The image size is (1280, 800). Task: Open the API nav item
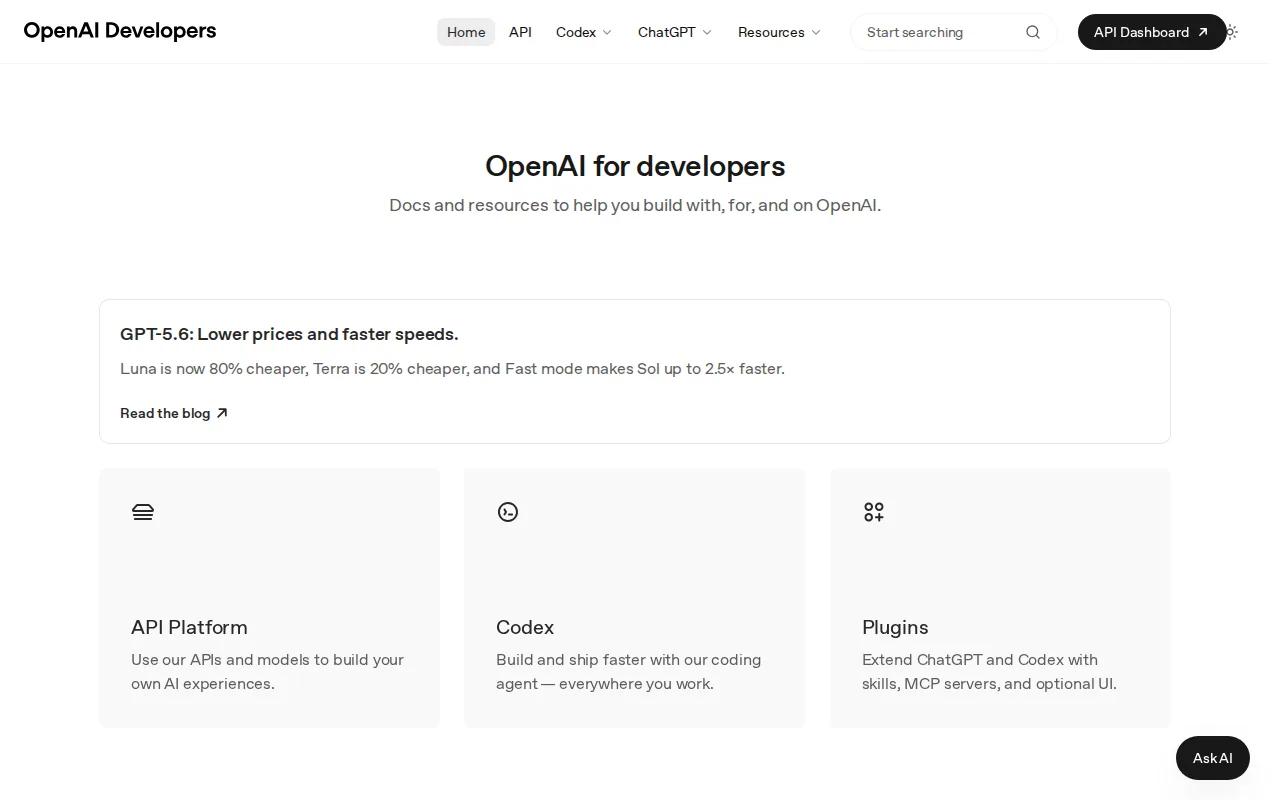[520, 32]
